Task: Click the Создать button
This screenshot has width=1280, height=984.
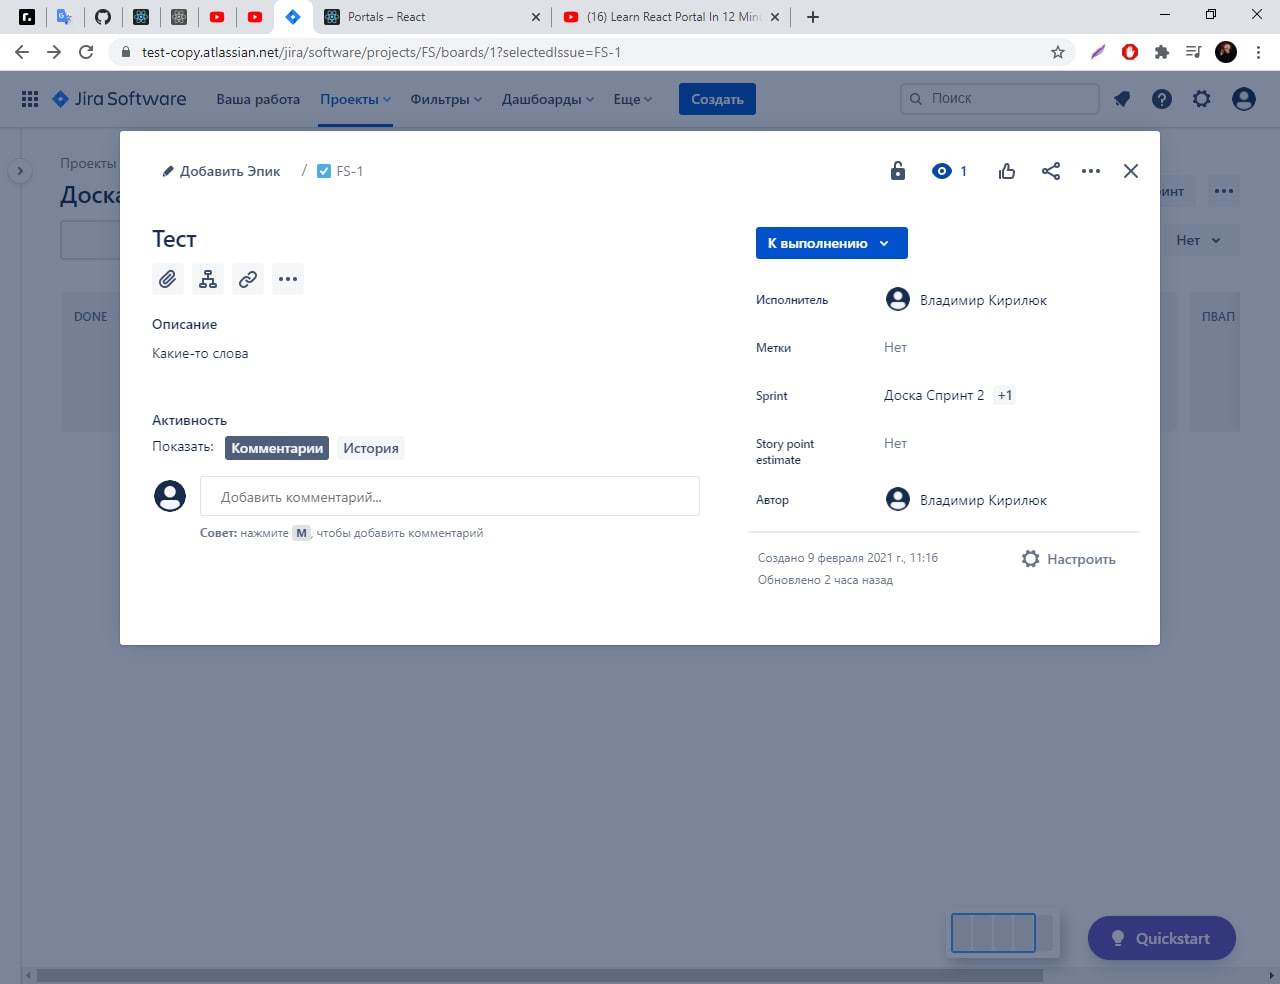Action: click(x=717, y=99)
